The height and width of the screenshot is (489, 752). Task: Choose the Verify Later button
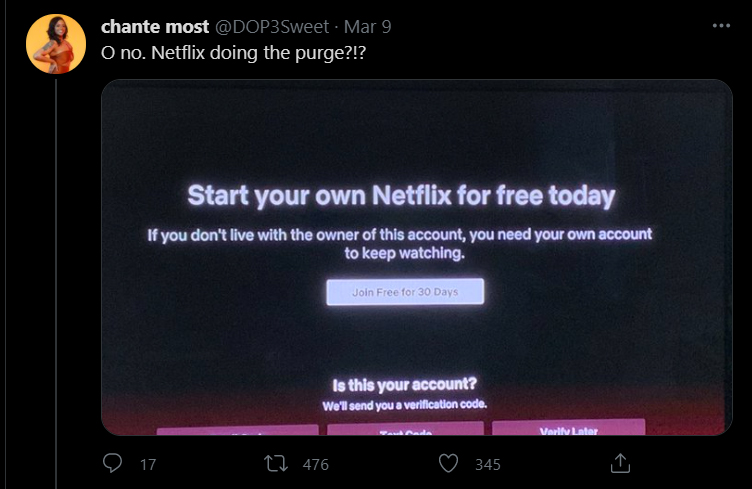click(568, 428)
